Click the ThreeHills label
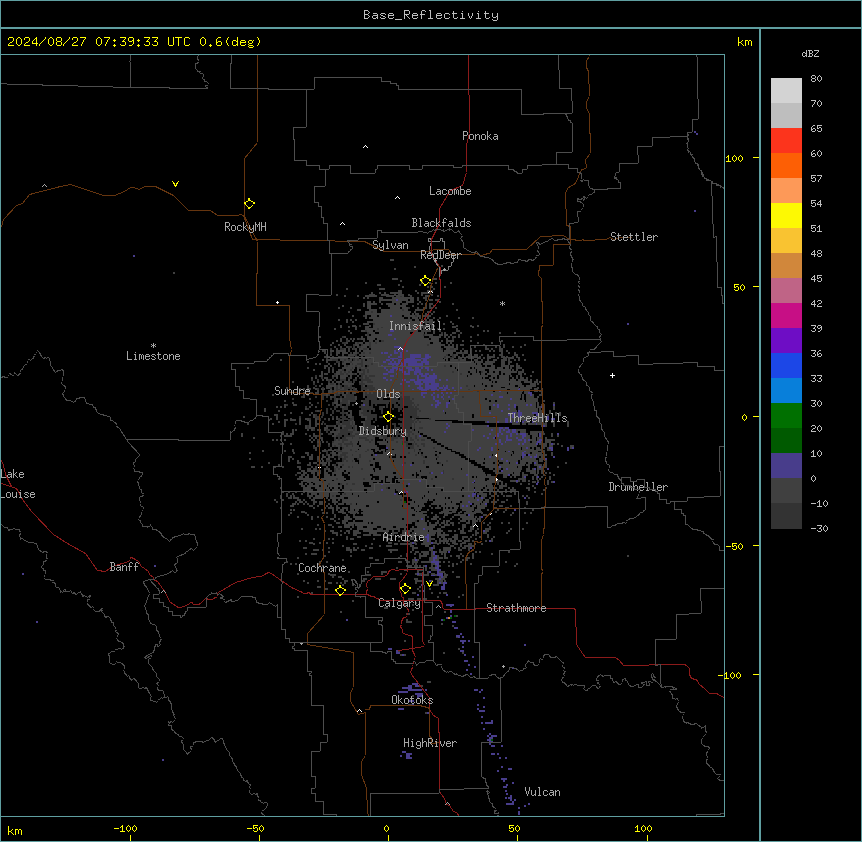The height and width of the screenshot is (842, 862). click(x=537, y=418)
